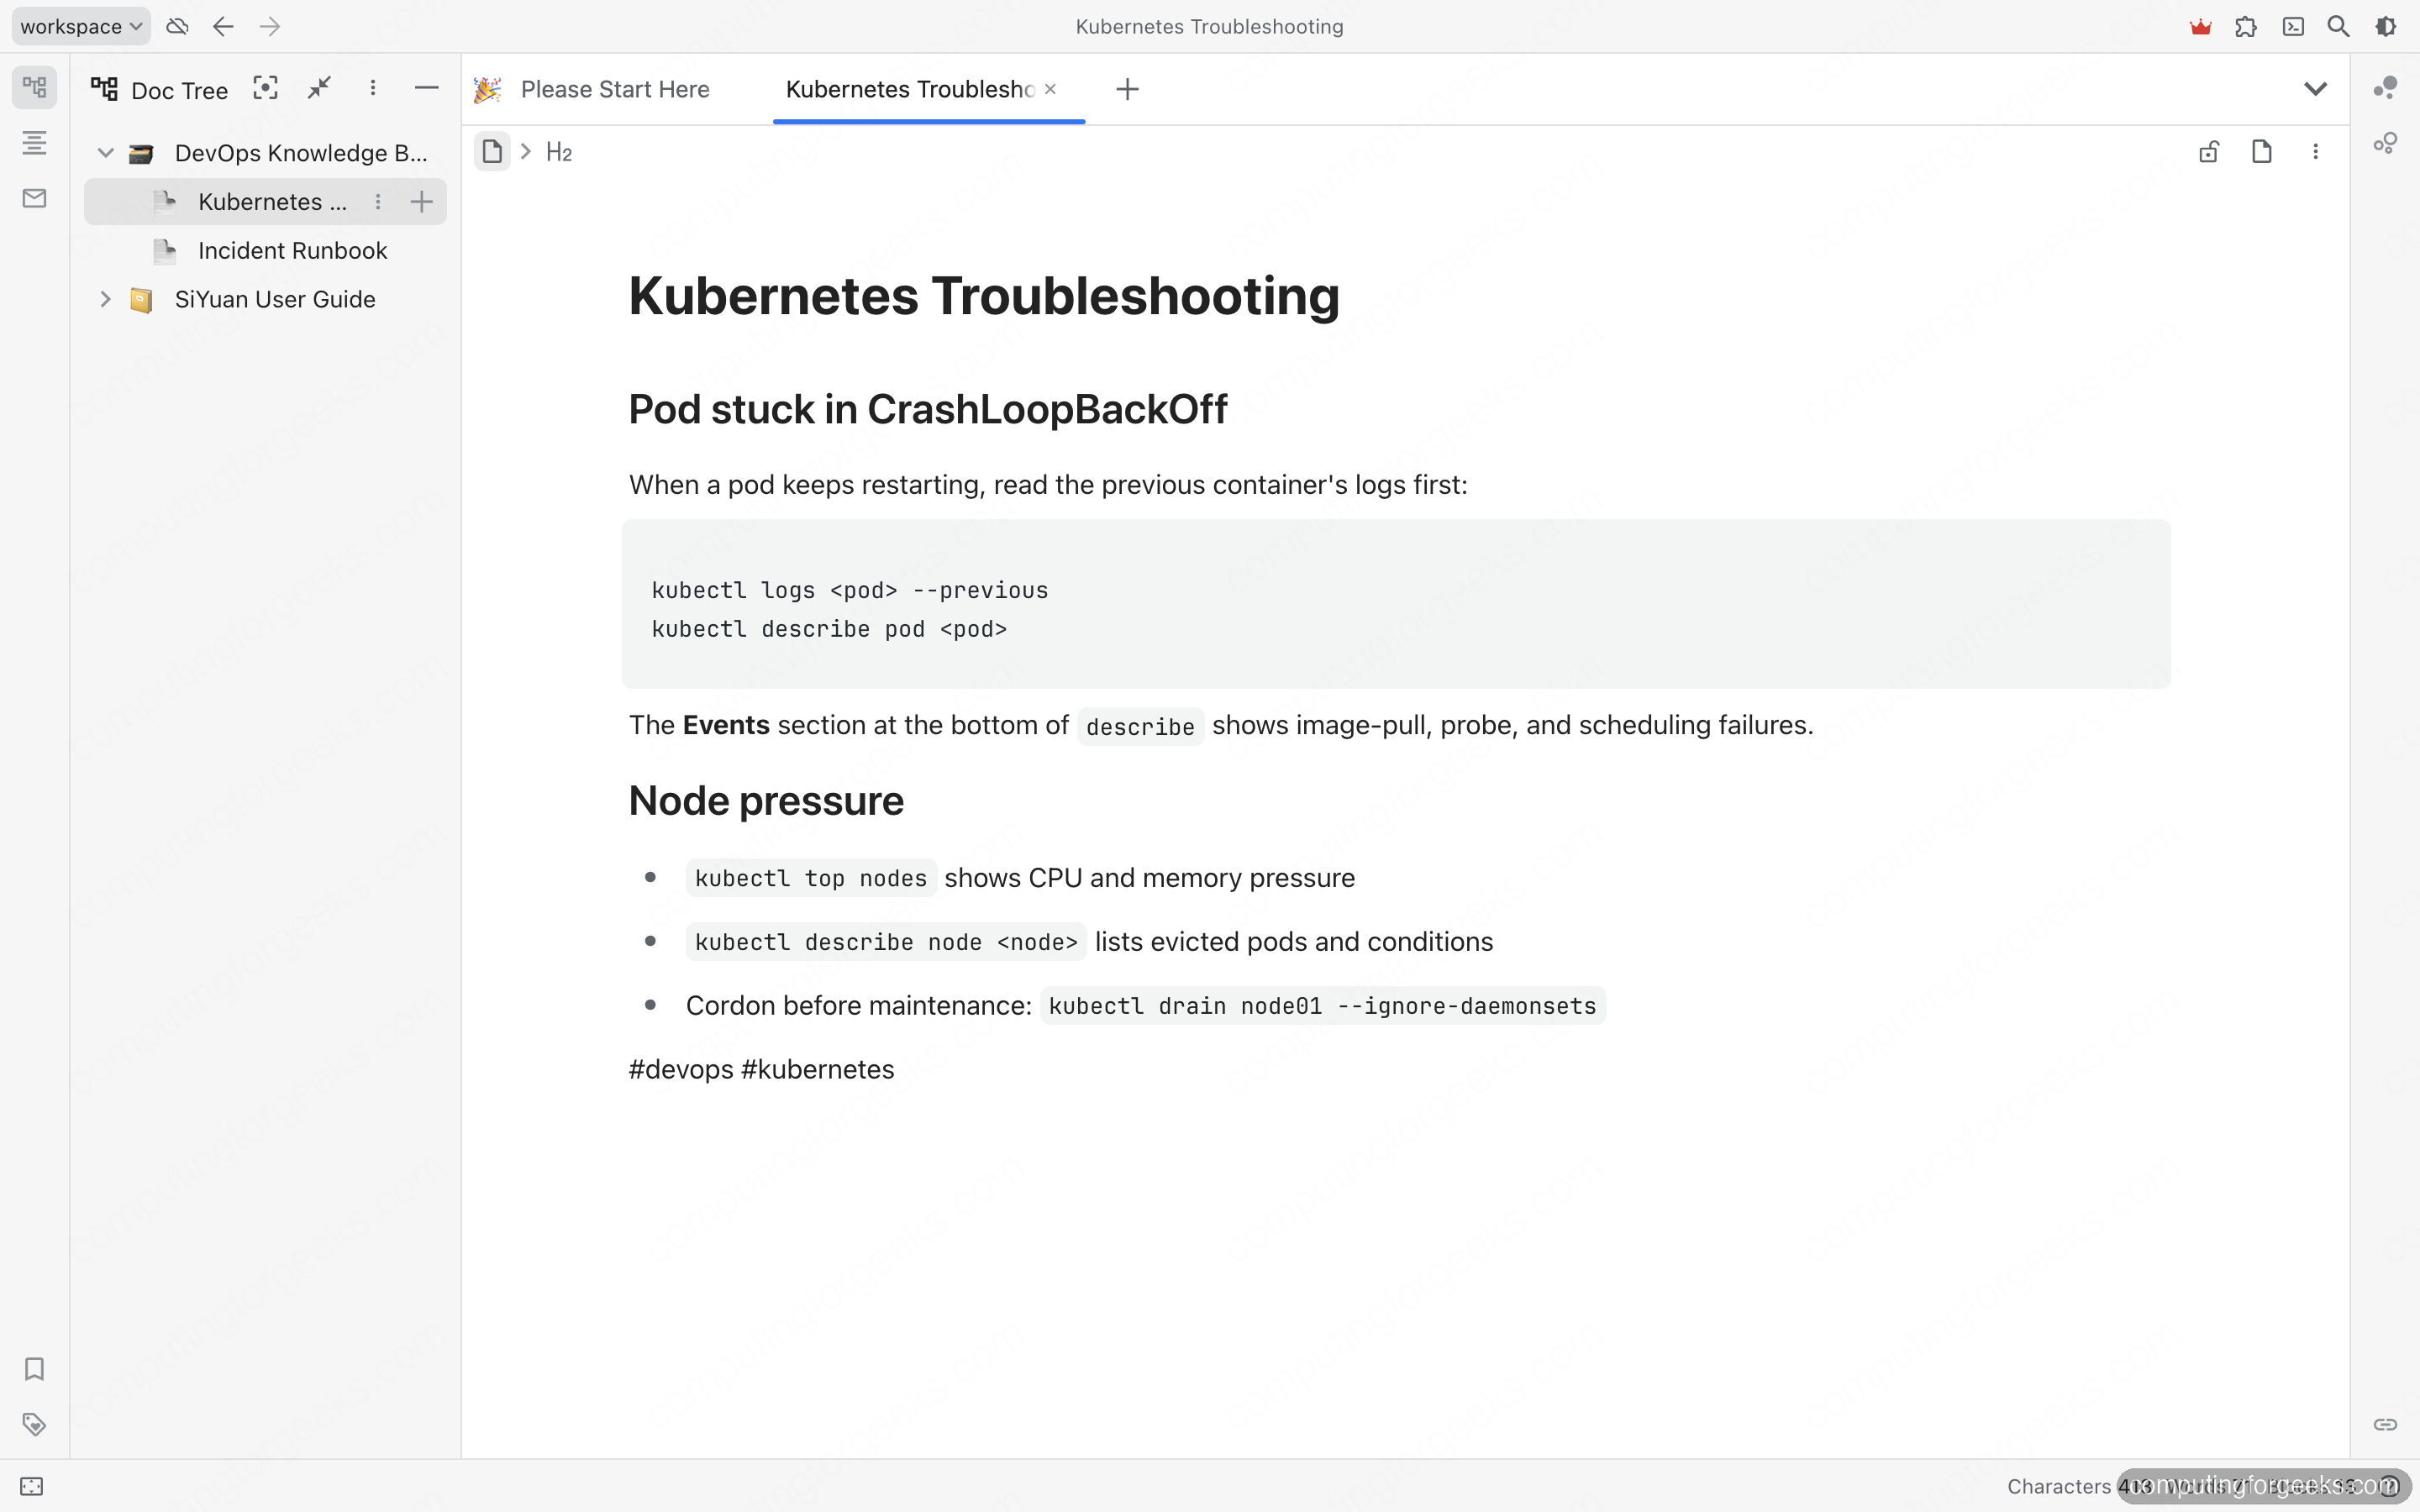Click focus current document icon in Doc Tree
This screenshot has height=1512, width=2420.
[x=265, y=88]
